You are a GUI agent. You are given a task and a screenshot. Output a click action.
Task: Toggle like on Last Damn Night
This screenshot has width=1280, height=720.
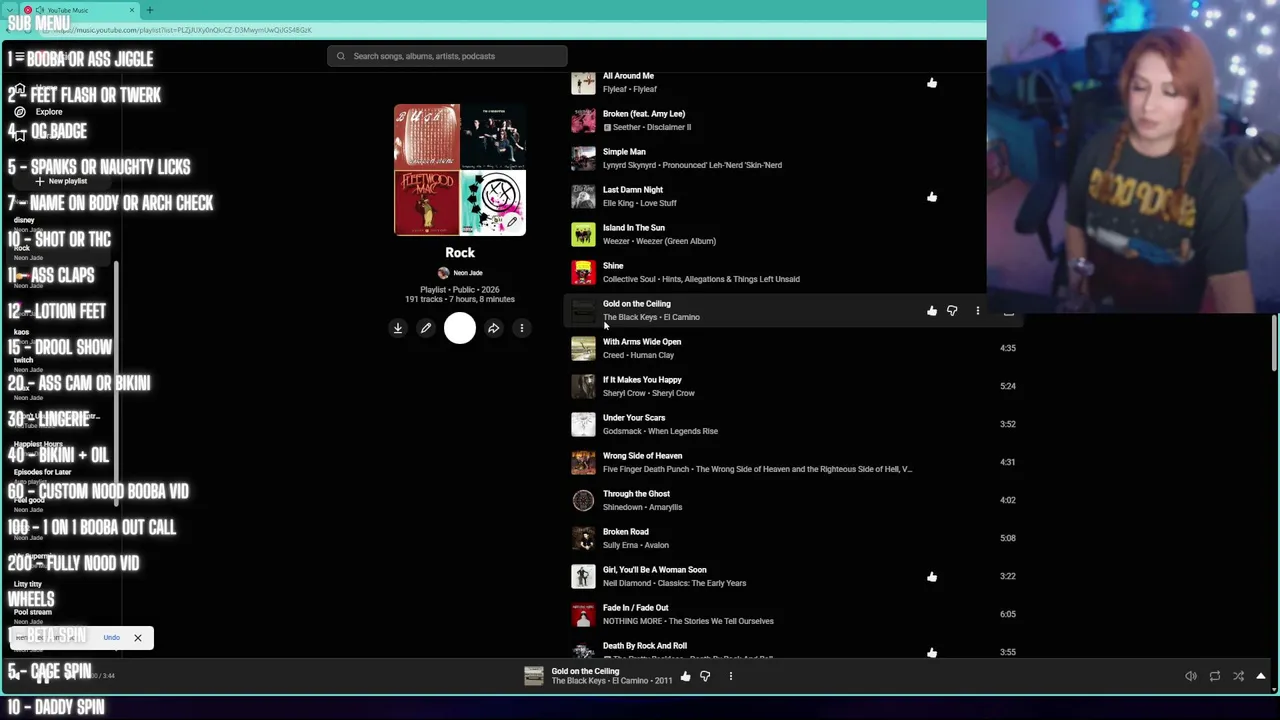point(932,197)
